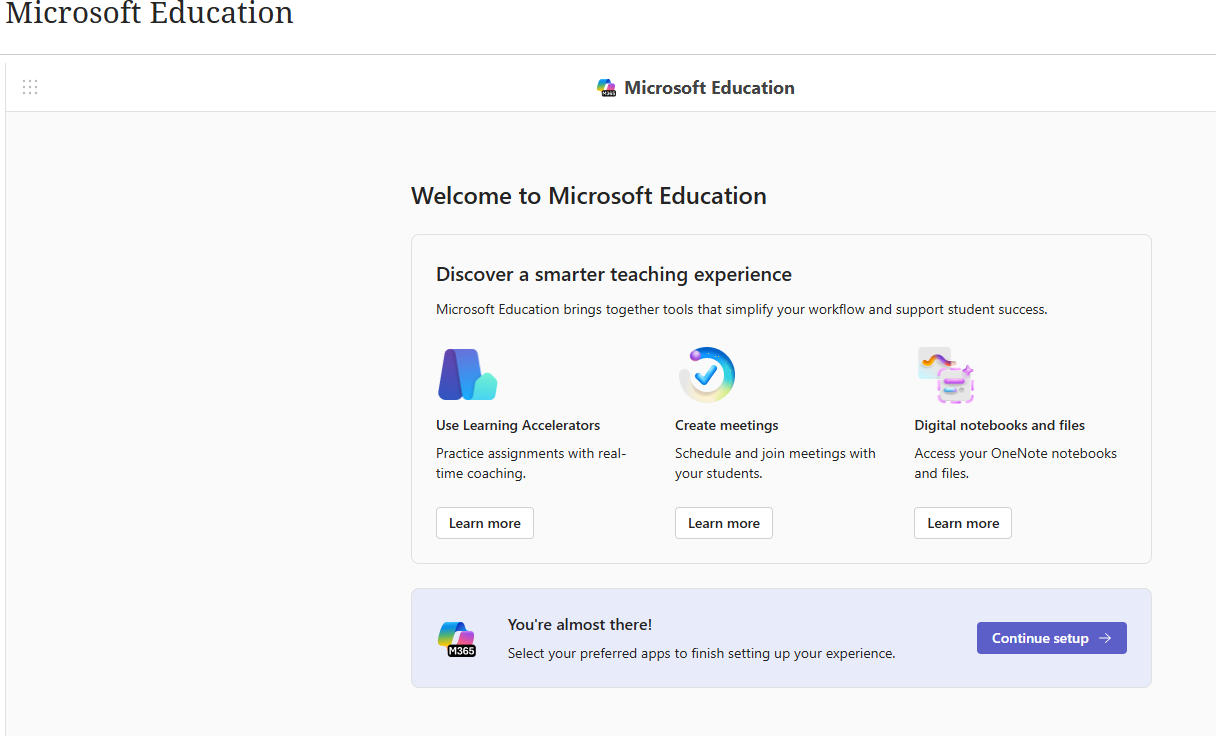
Task: Click the "Welcome to Microsoft Education" heading
Action: pyautogui.click(x=588, y=196)
